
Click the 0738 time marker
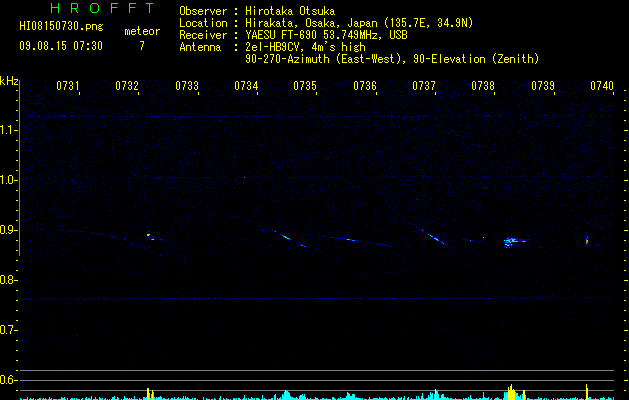(483, 86)
